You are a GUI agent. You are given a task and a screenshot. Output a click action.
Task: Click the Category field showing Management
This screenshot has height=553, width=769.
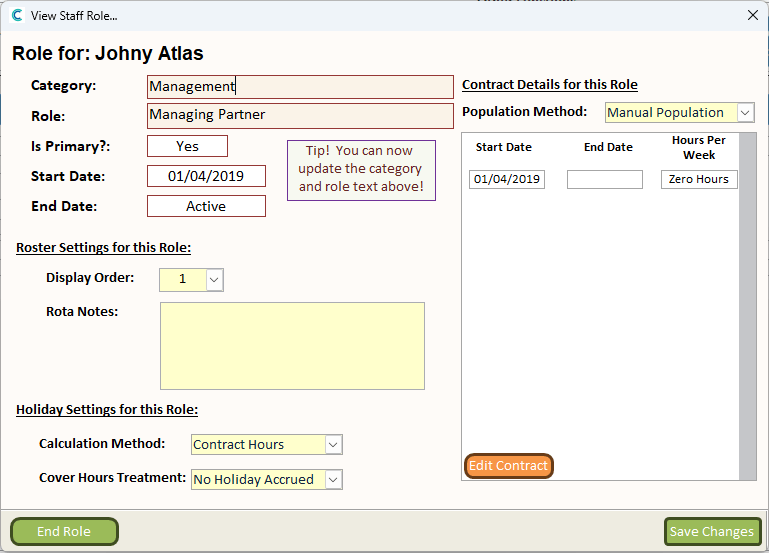[x=299, y=87]
